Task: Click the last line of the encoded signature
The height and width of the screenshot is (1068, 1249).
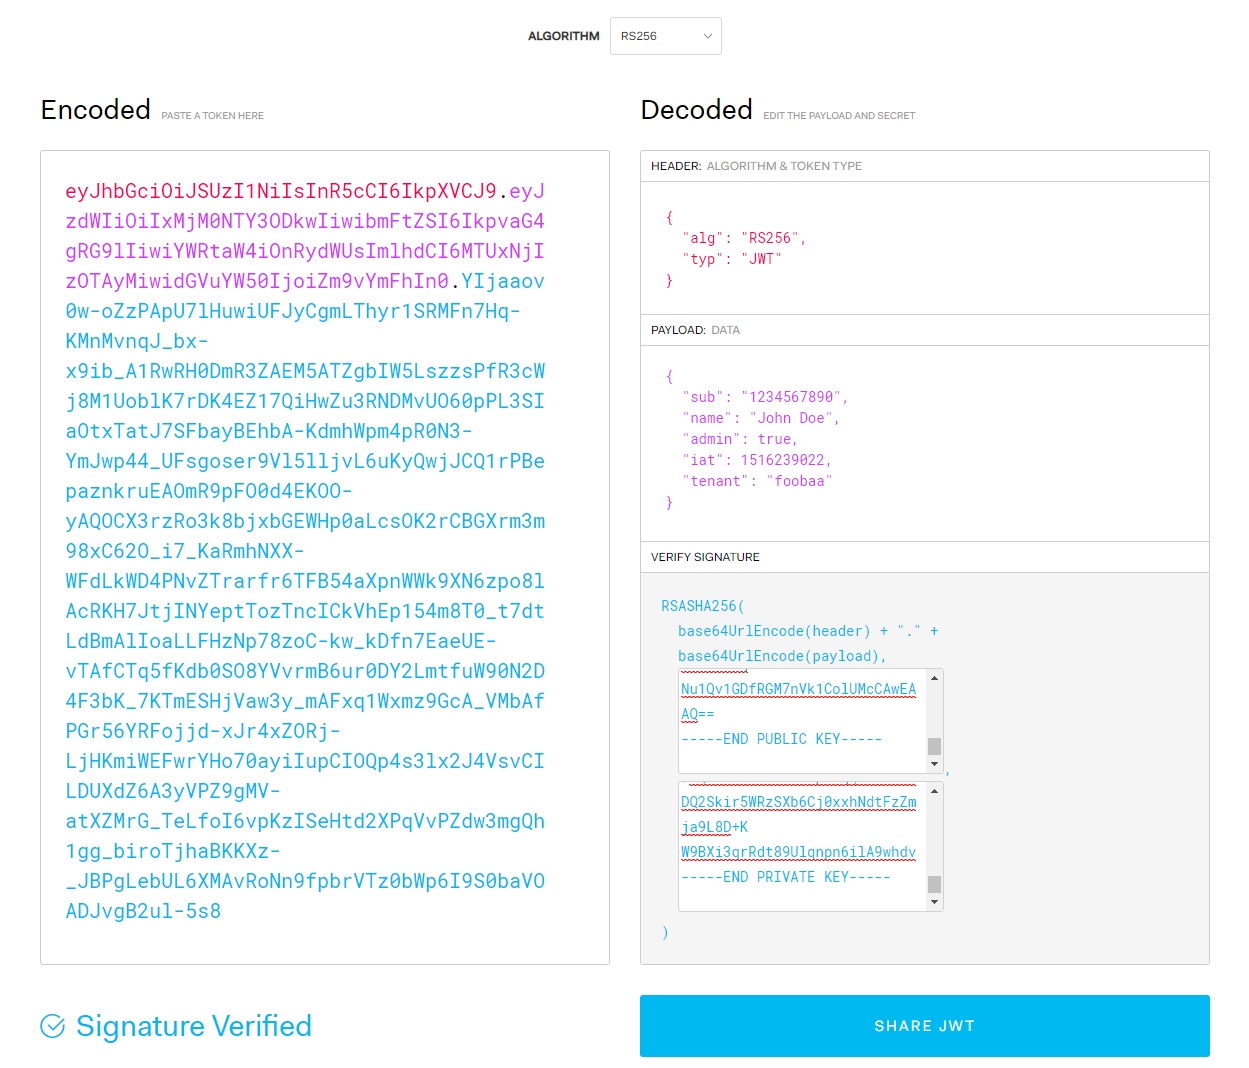Action: coord(143,911)
